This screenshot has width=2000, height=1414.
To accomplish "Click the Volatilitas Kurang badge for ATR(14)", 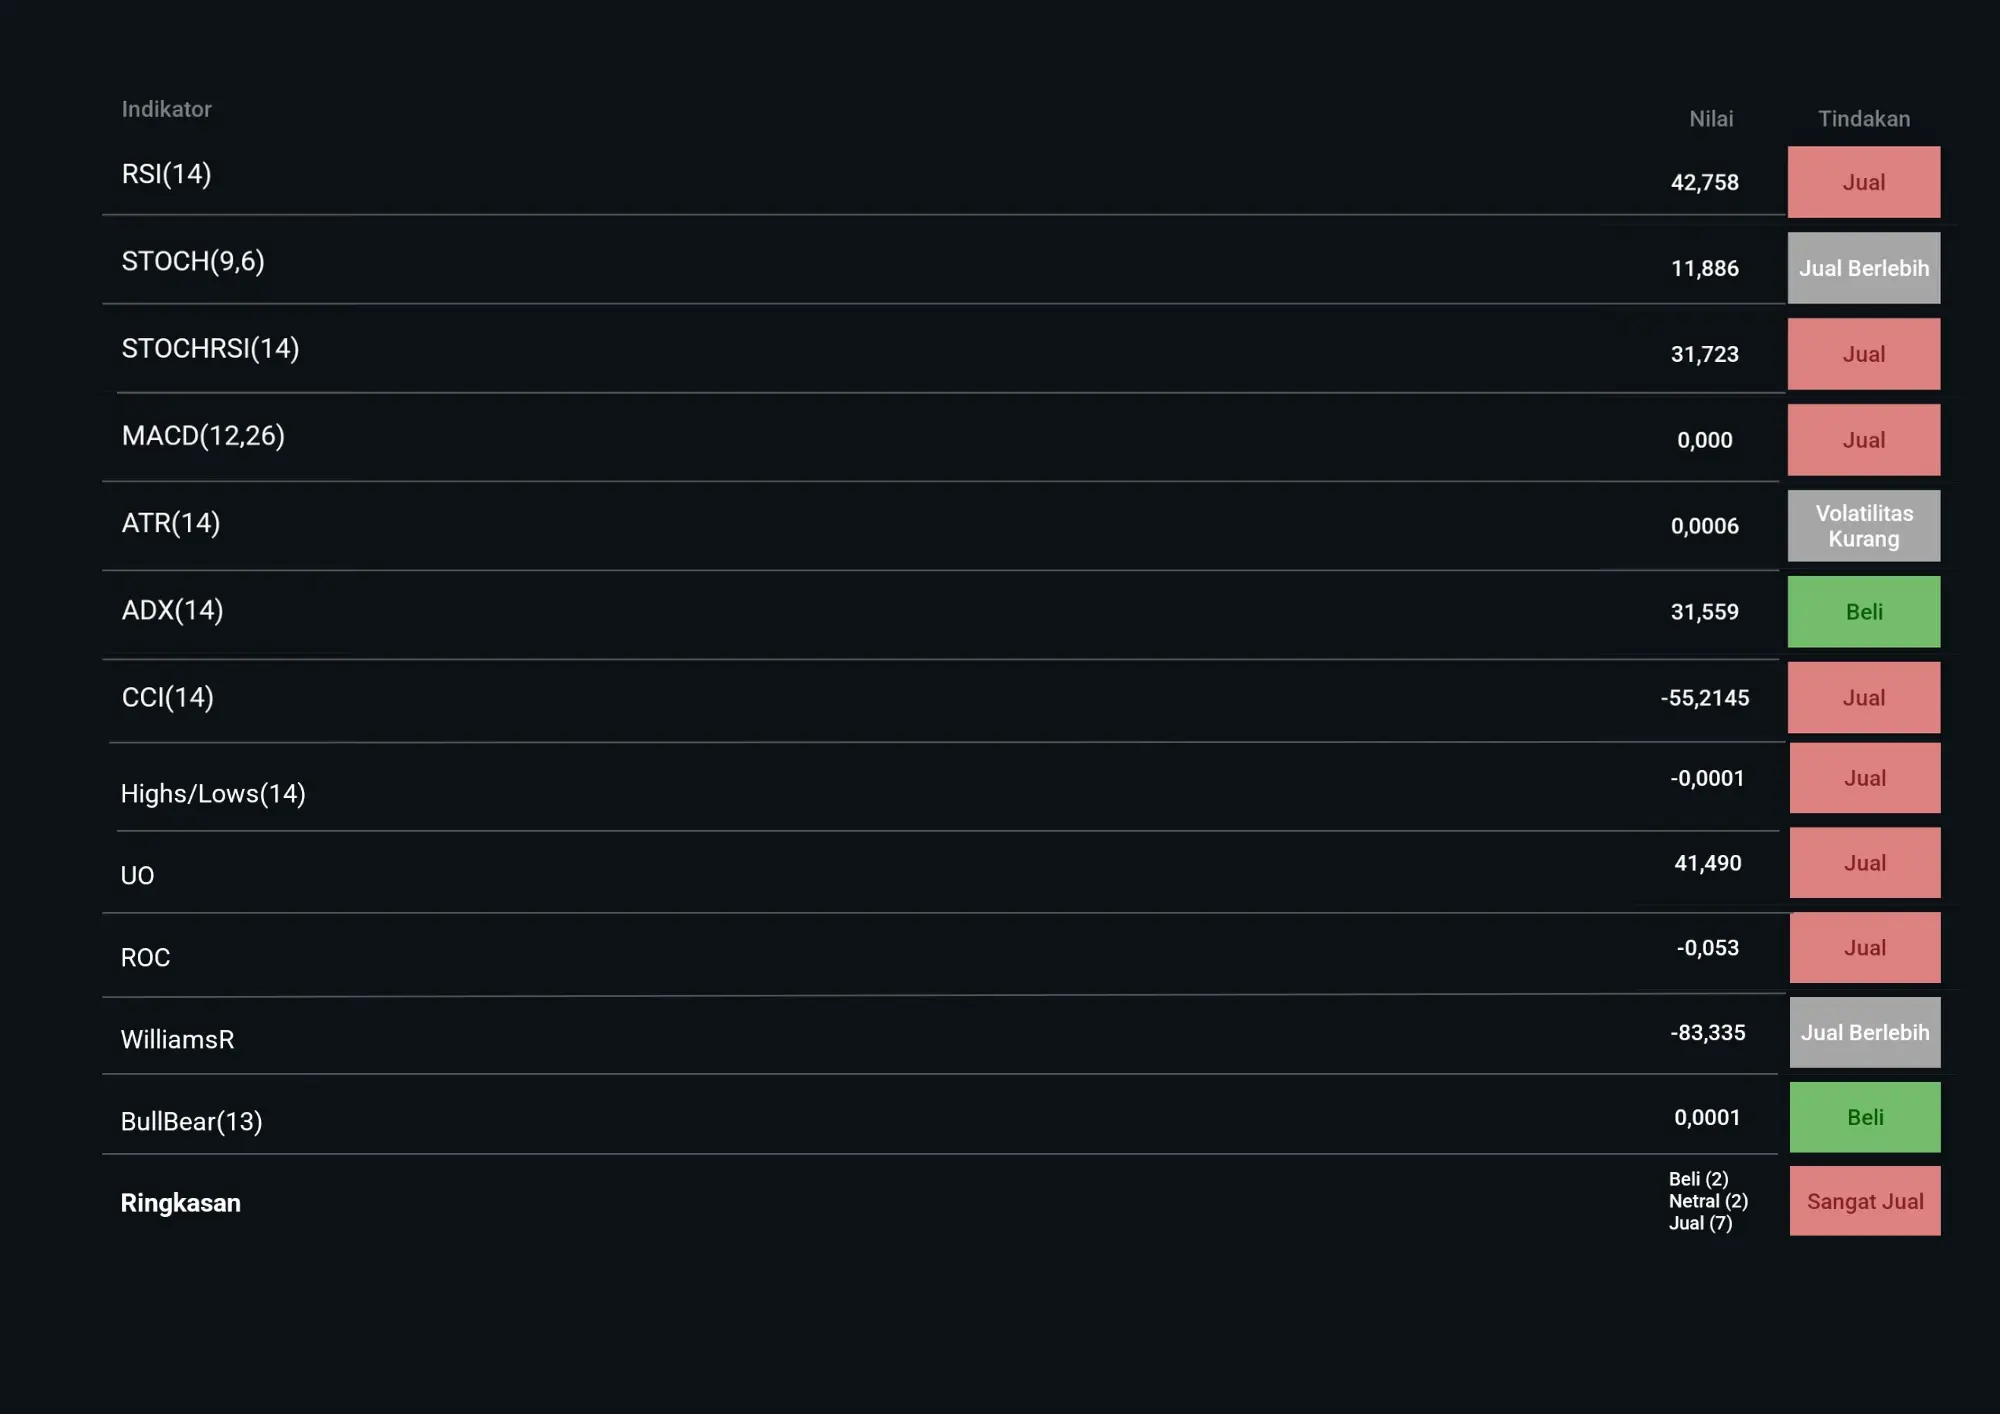I will pyautogui.click(x=1864, y=526).
